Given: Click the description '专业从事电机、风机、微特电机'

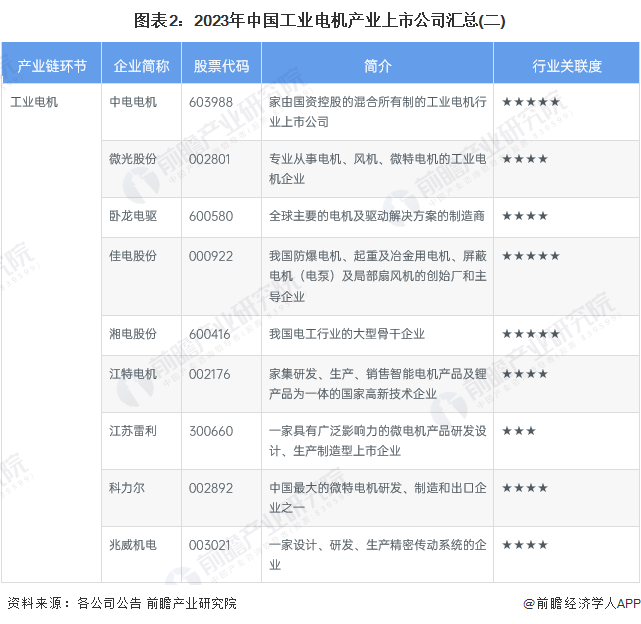Looking at the screenshot, I should click(x=377, y=168).
